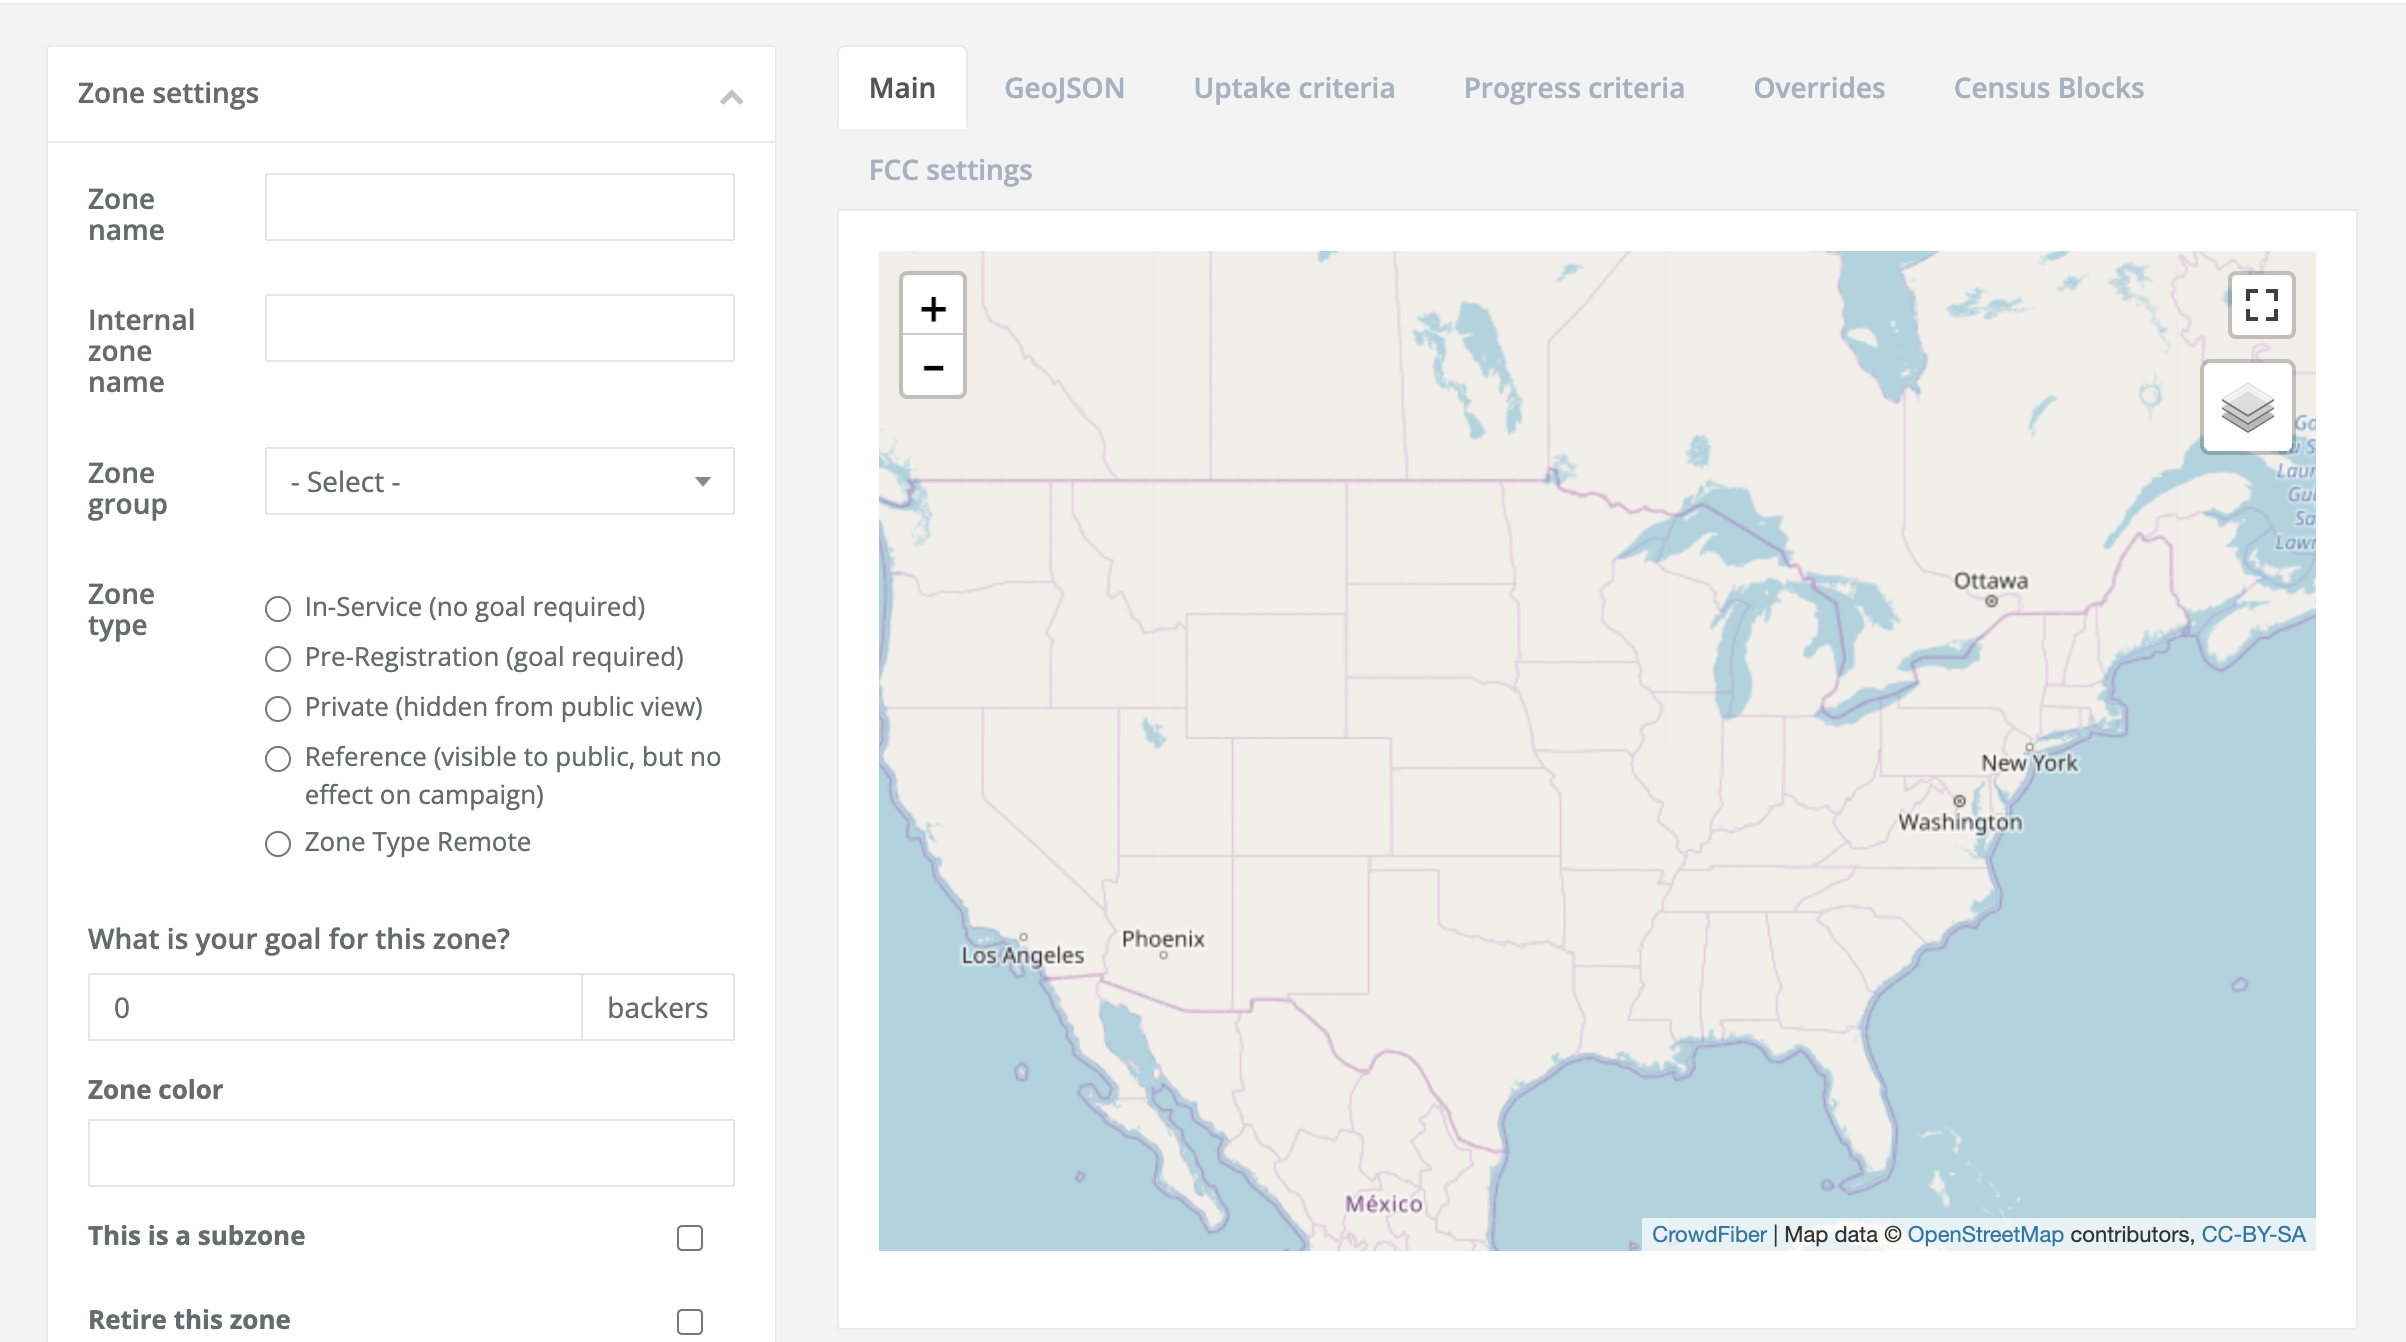Open the FCC settings tab
The width and height of the screenshot is (2406, 1342).
tap(948, 170)
